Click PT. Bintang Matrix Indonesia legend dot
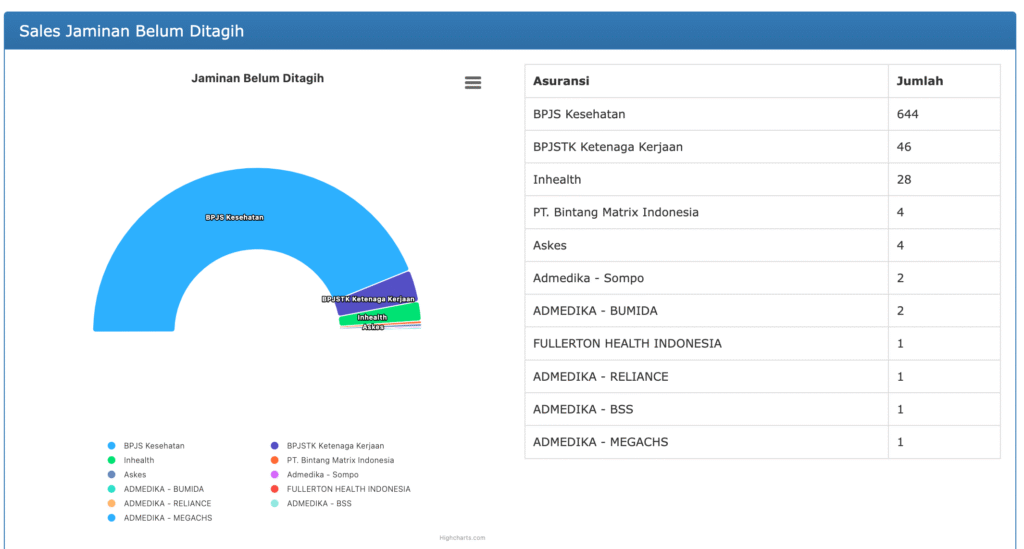This screenshot has width=1024, height=549. [x=275, y=460]
